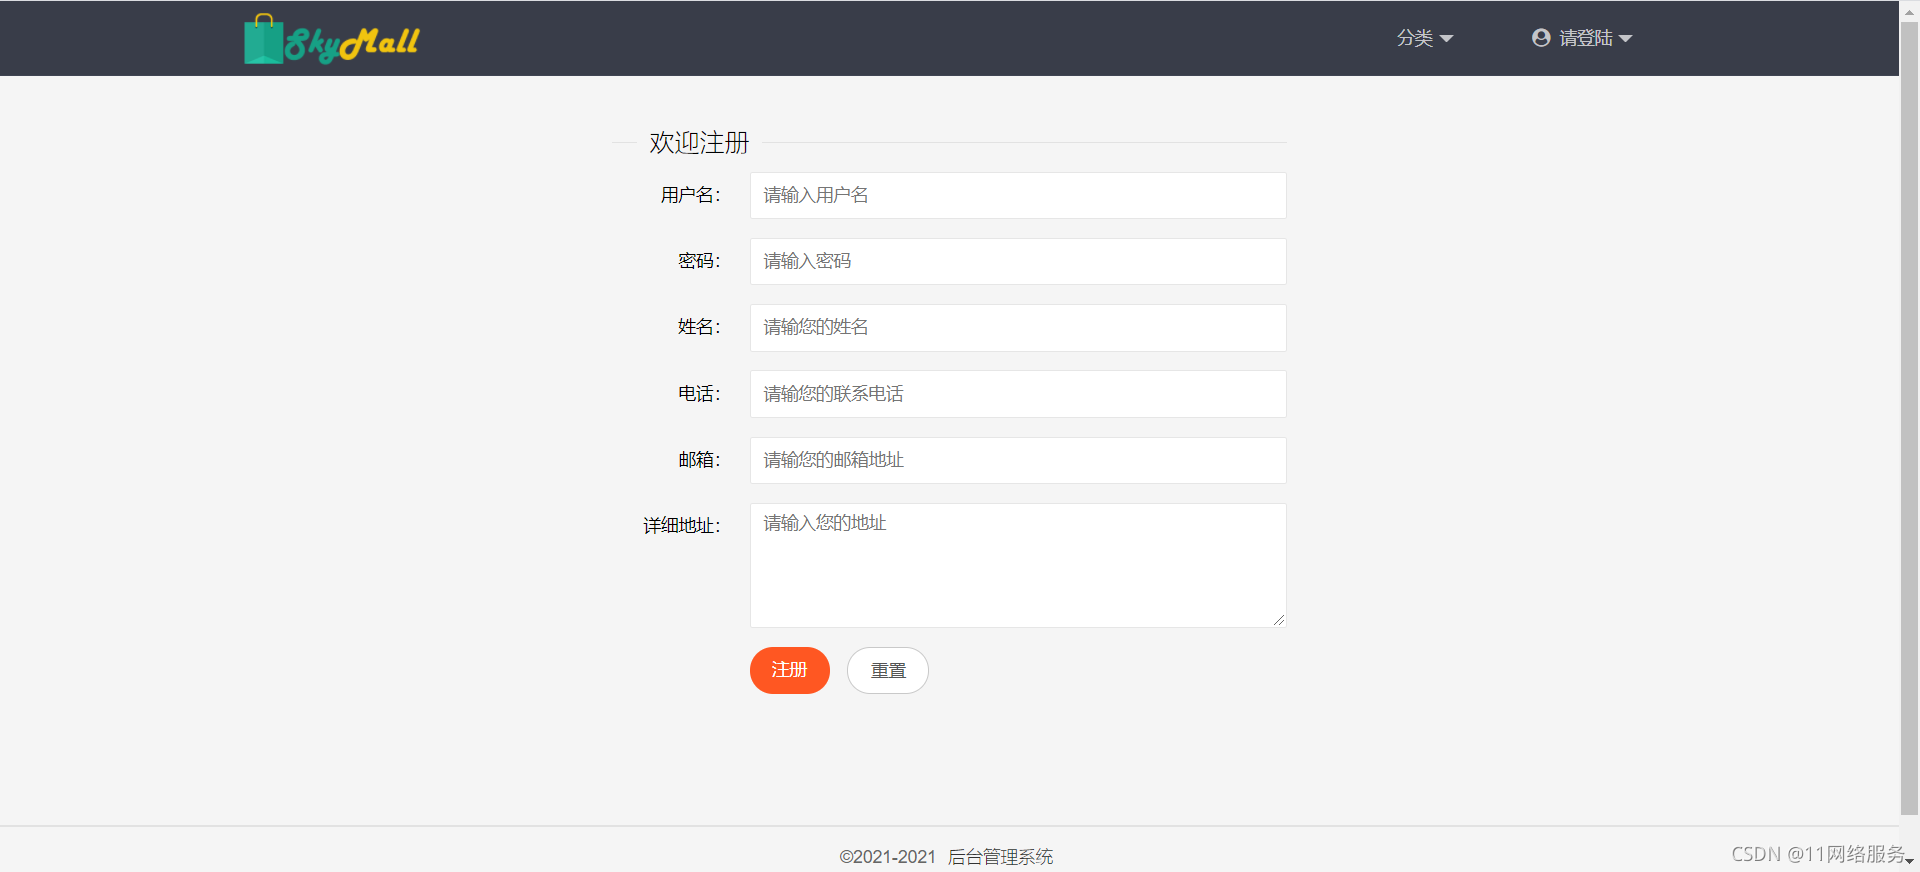Click the 欢迎注册 heading text
Viewport: 1920px width, 872px height.
(699, 143)
